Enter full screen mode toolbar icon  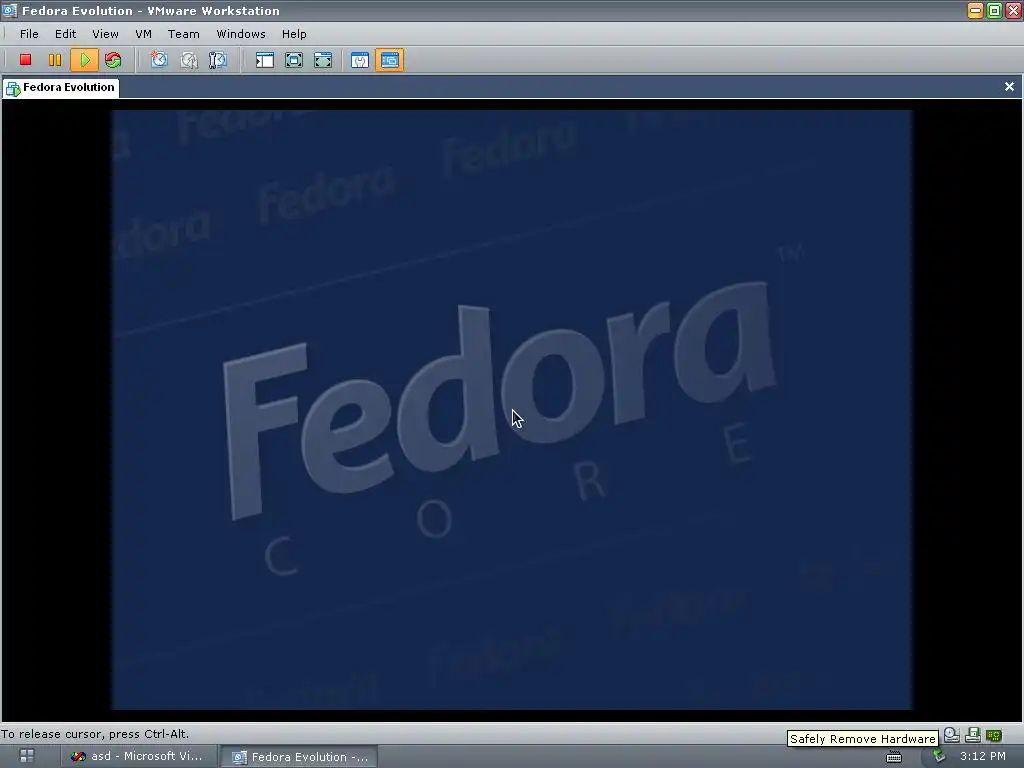point(323,60)
